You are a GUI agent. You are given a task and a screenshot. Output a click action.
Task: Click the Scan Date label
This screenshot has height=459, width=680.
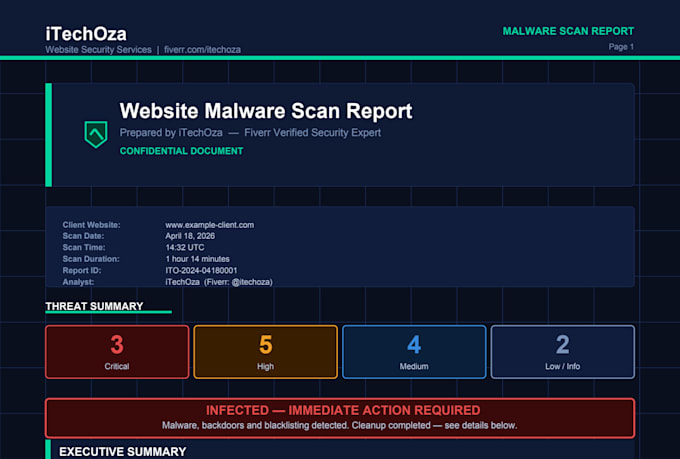click(x=83, y=236)
